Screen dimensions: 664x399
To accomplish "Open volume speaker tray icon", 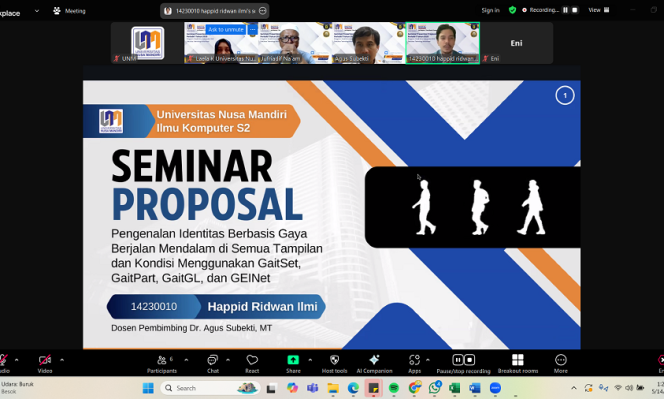I will pos(629,388).
